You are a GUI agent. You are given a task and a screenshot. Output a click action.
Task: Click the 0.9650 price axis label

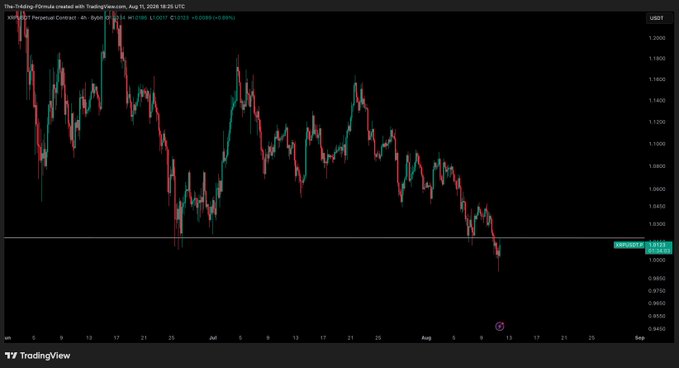(x=657, y=303)
